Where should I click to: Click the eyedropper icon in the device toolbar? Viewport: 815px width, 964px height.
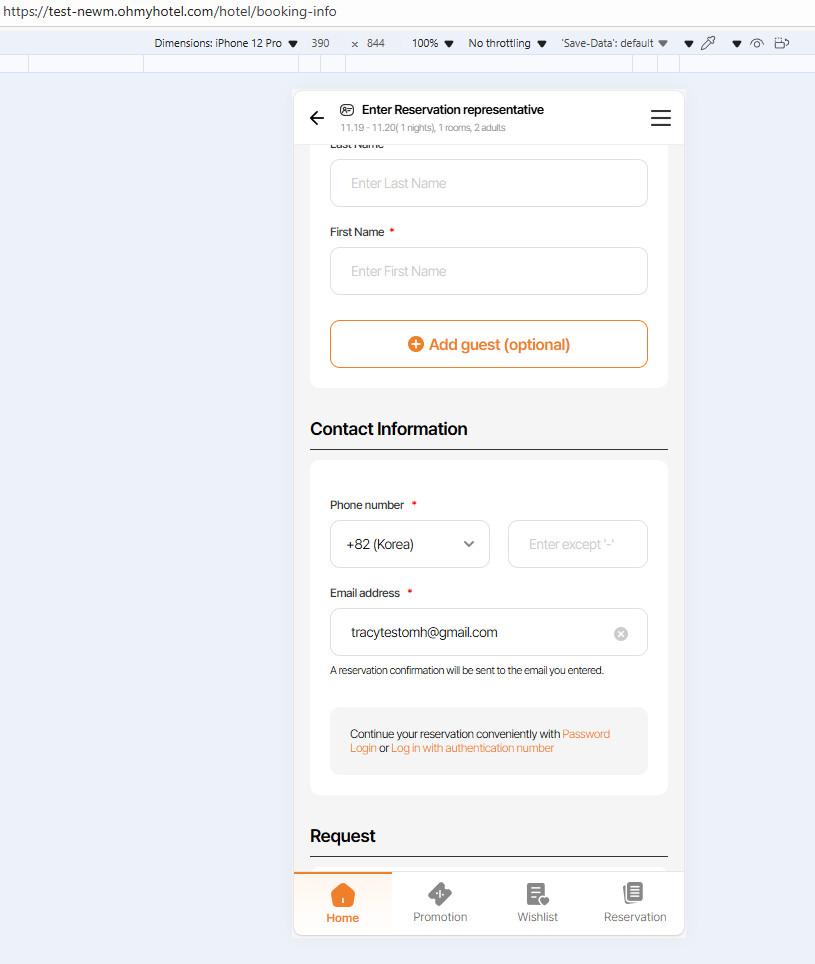point(709,43)
